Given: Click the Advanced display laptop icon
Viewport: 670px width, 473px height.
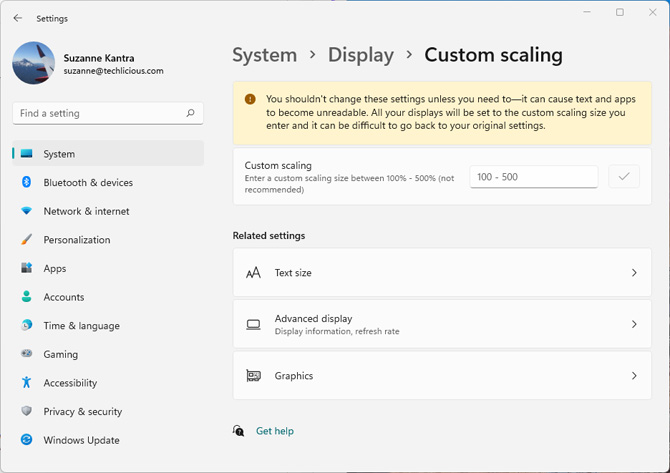Looking at the screenshot, I should [253, 324].
